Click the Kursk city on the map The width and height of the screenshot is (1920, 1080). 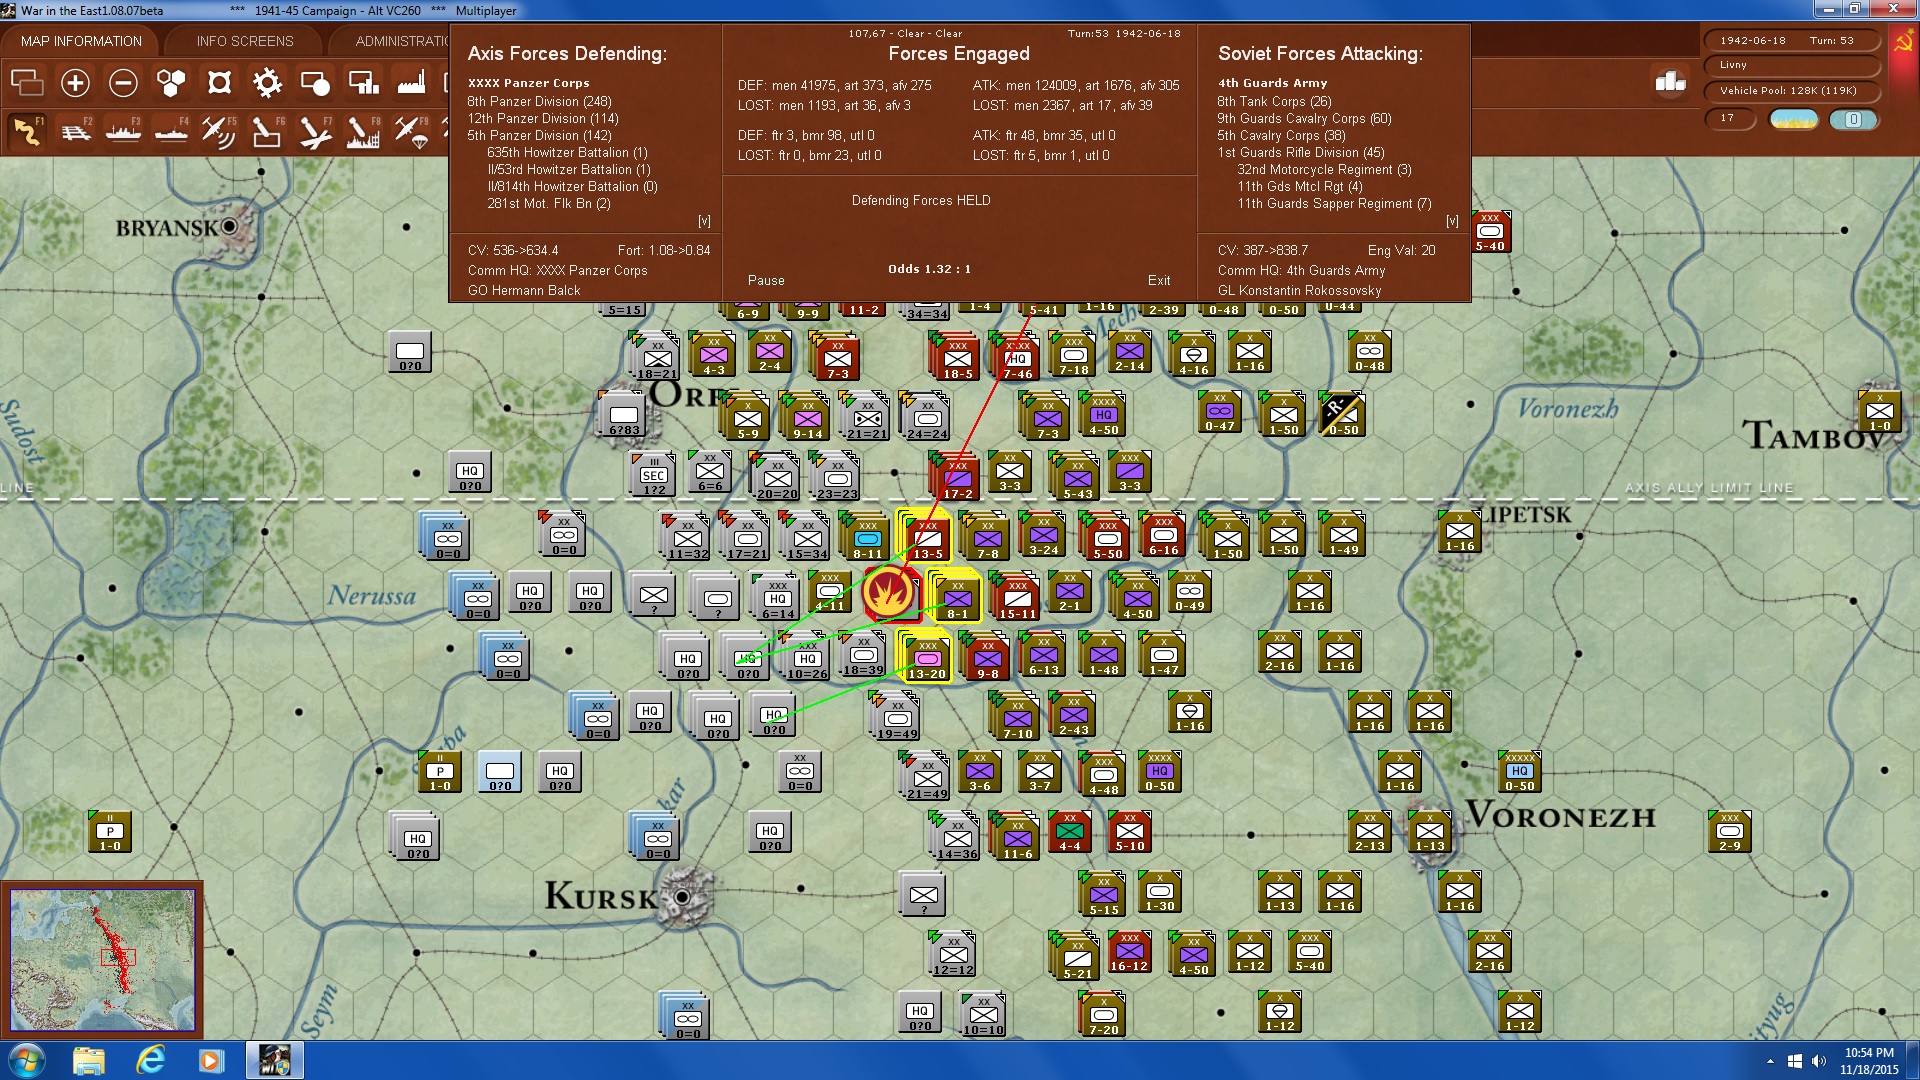tap(683, 896)
